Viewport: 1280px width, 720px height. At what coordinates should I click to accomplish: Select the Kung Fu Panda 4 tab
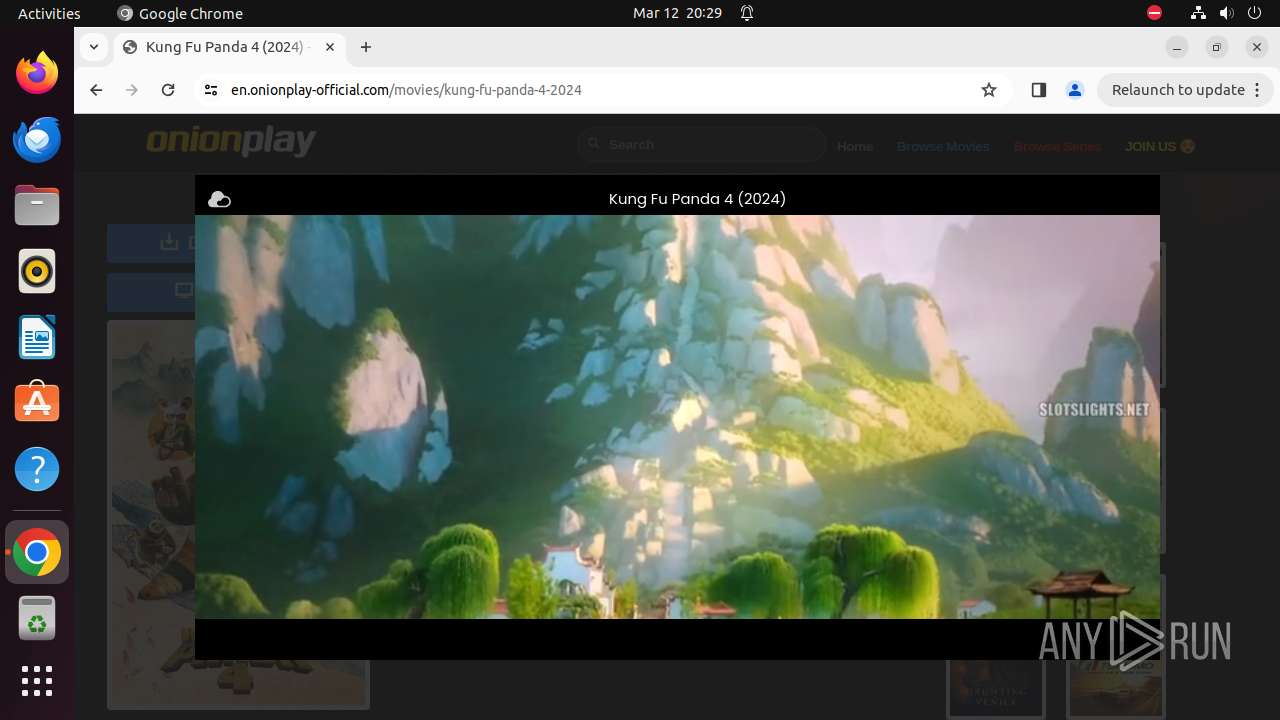tap(230, 47)
